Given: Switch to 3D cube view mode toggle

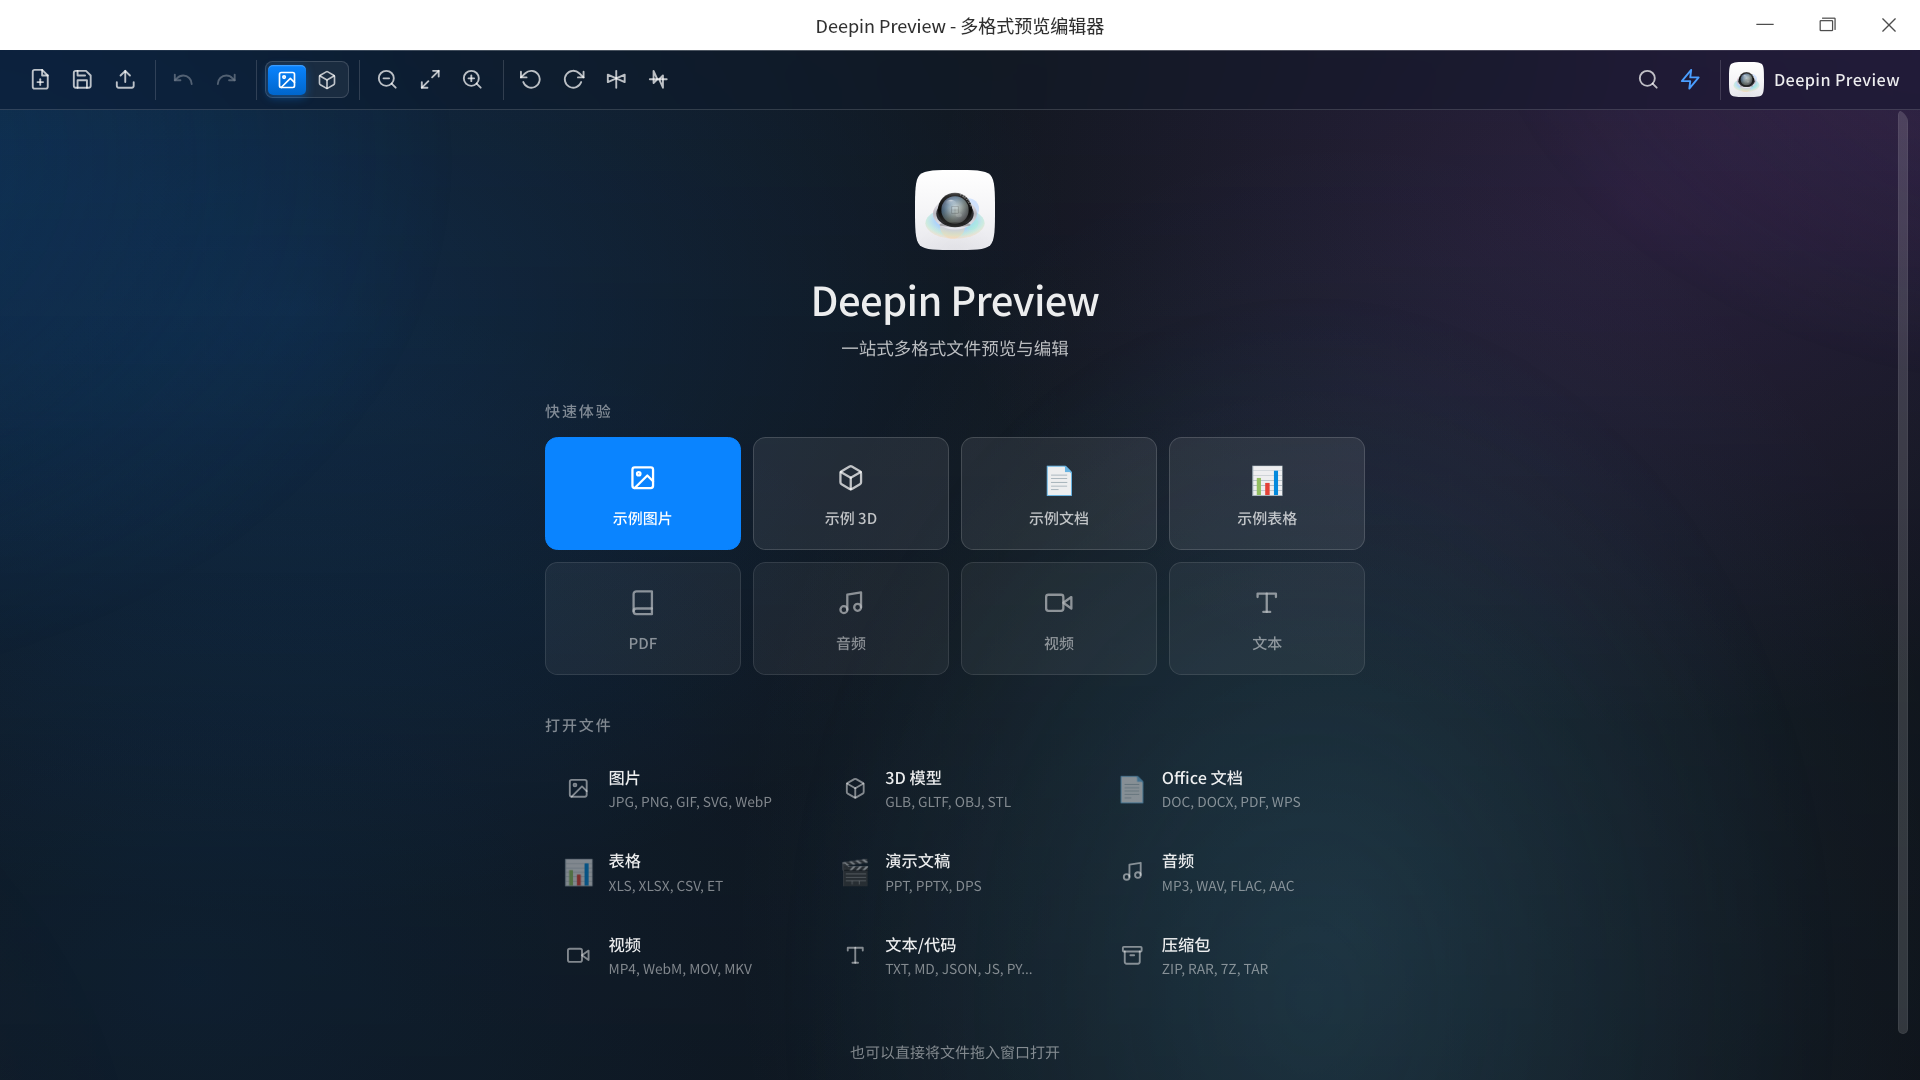Looking at the screenshot, I should (327, 80).
